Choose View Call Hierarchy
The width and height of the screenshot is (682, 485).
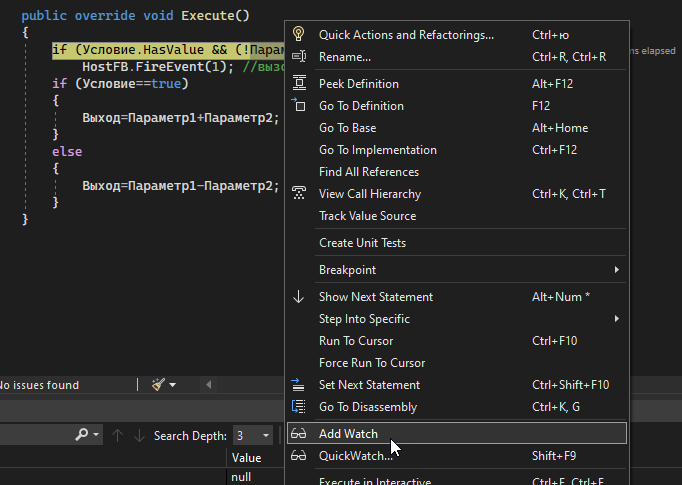click(457, 194)
